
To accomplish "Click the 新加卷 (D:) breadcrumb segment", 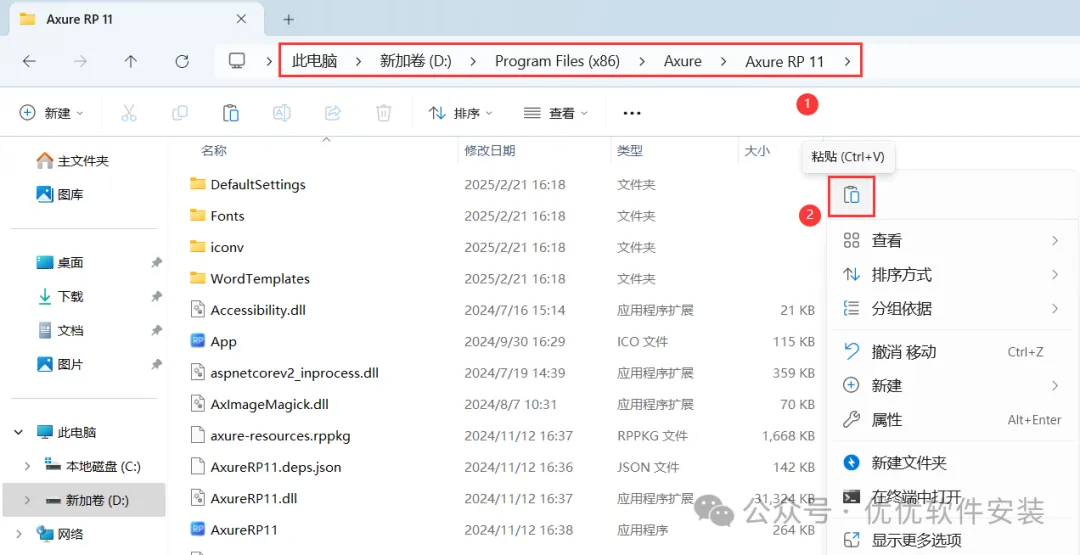I will (415, 61).
